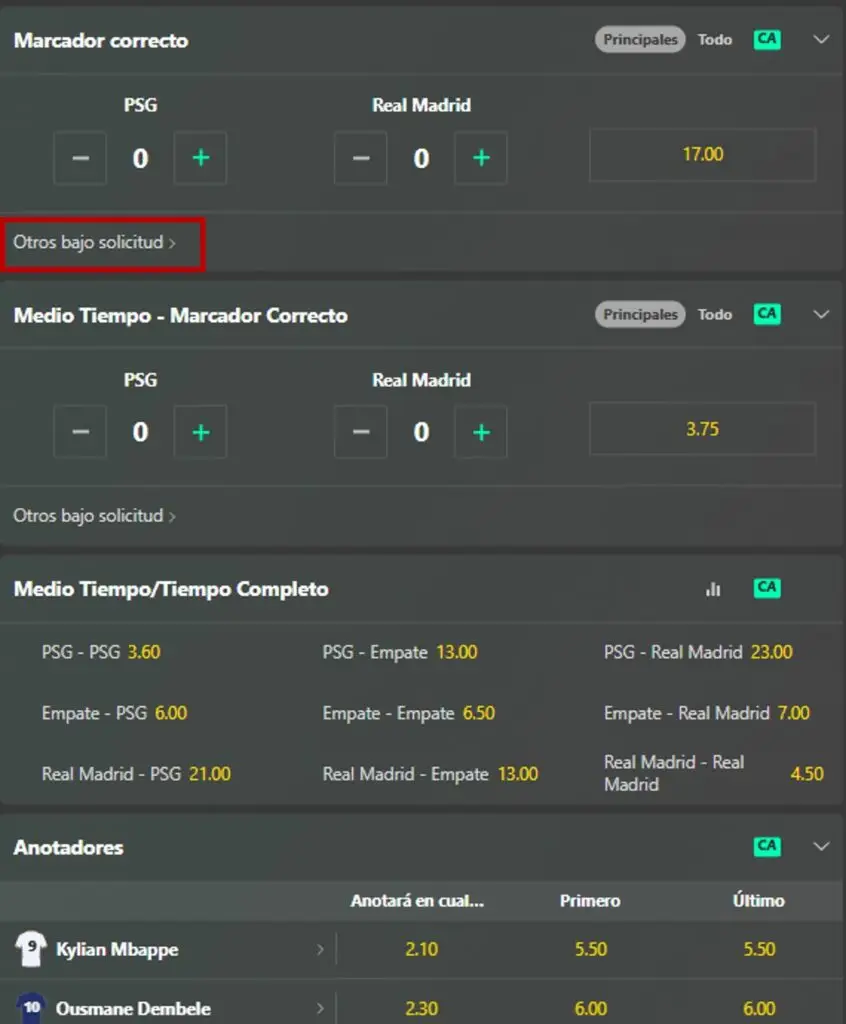Decrease PSG goals in Medio Tiempo market

[x=81, y=432]
